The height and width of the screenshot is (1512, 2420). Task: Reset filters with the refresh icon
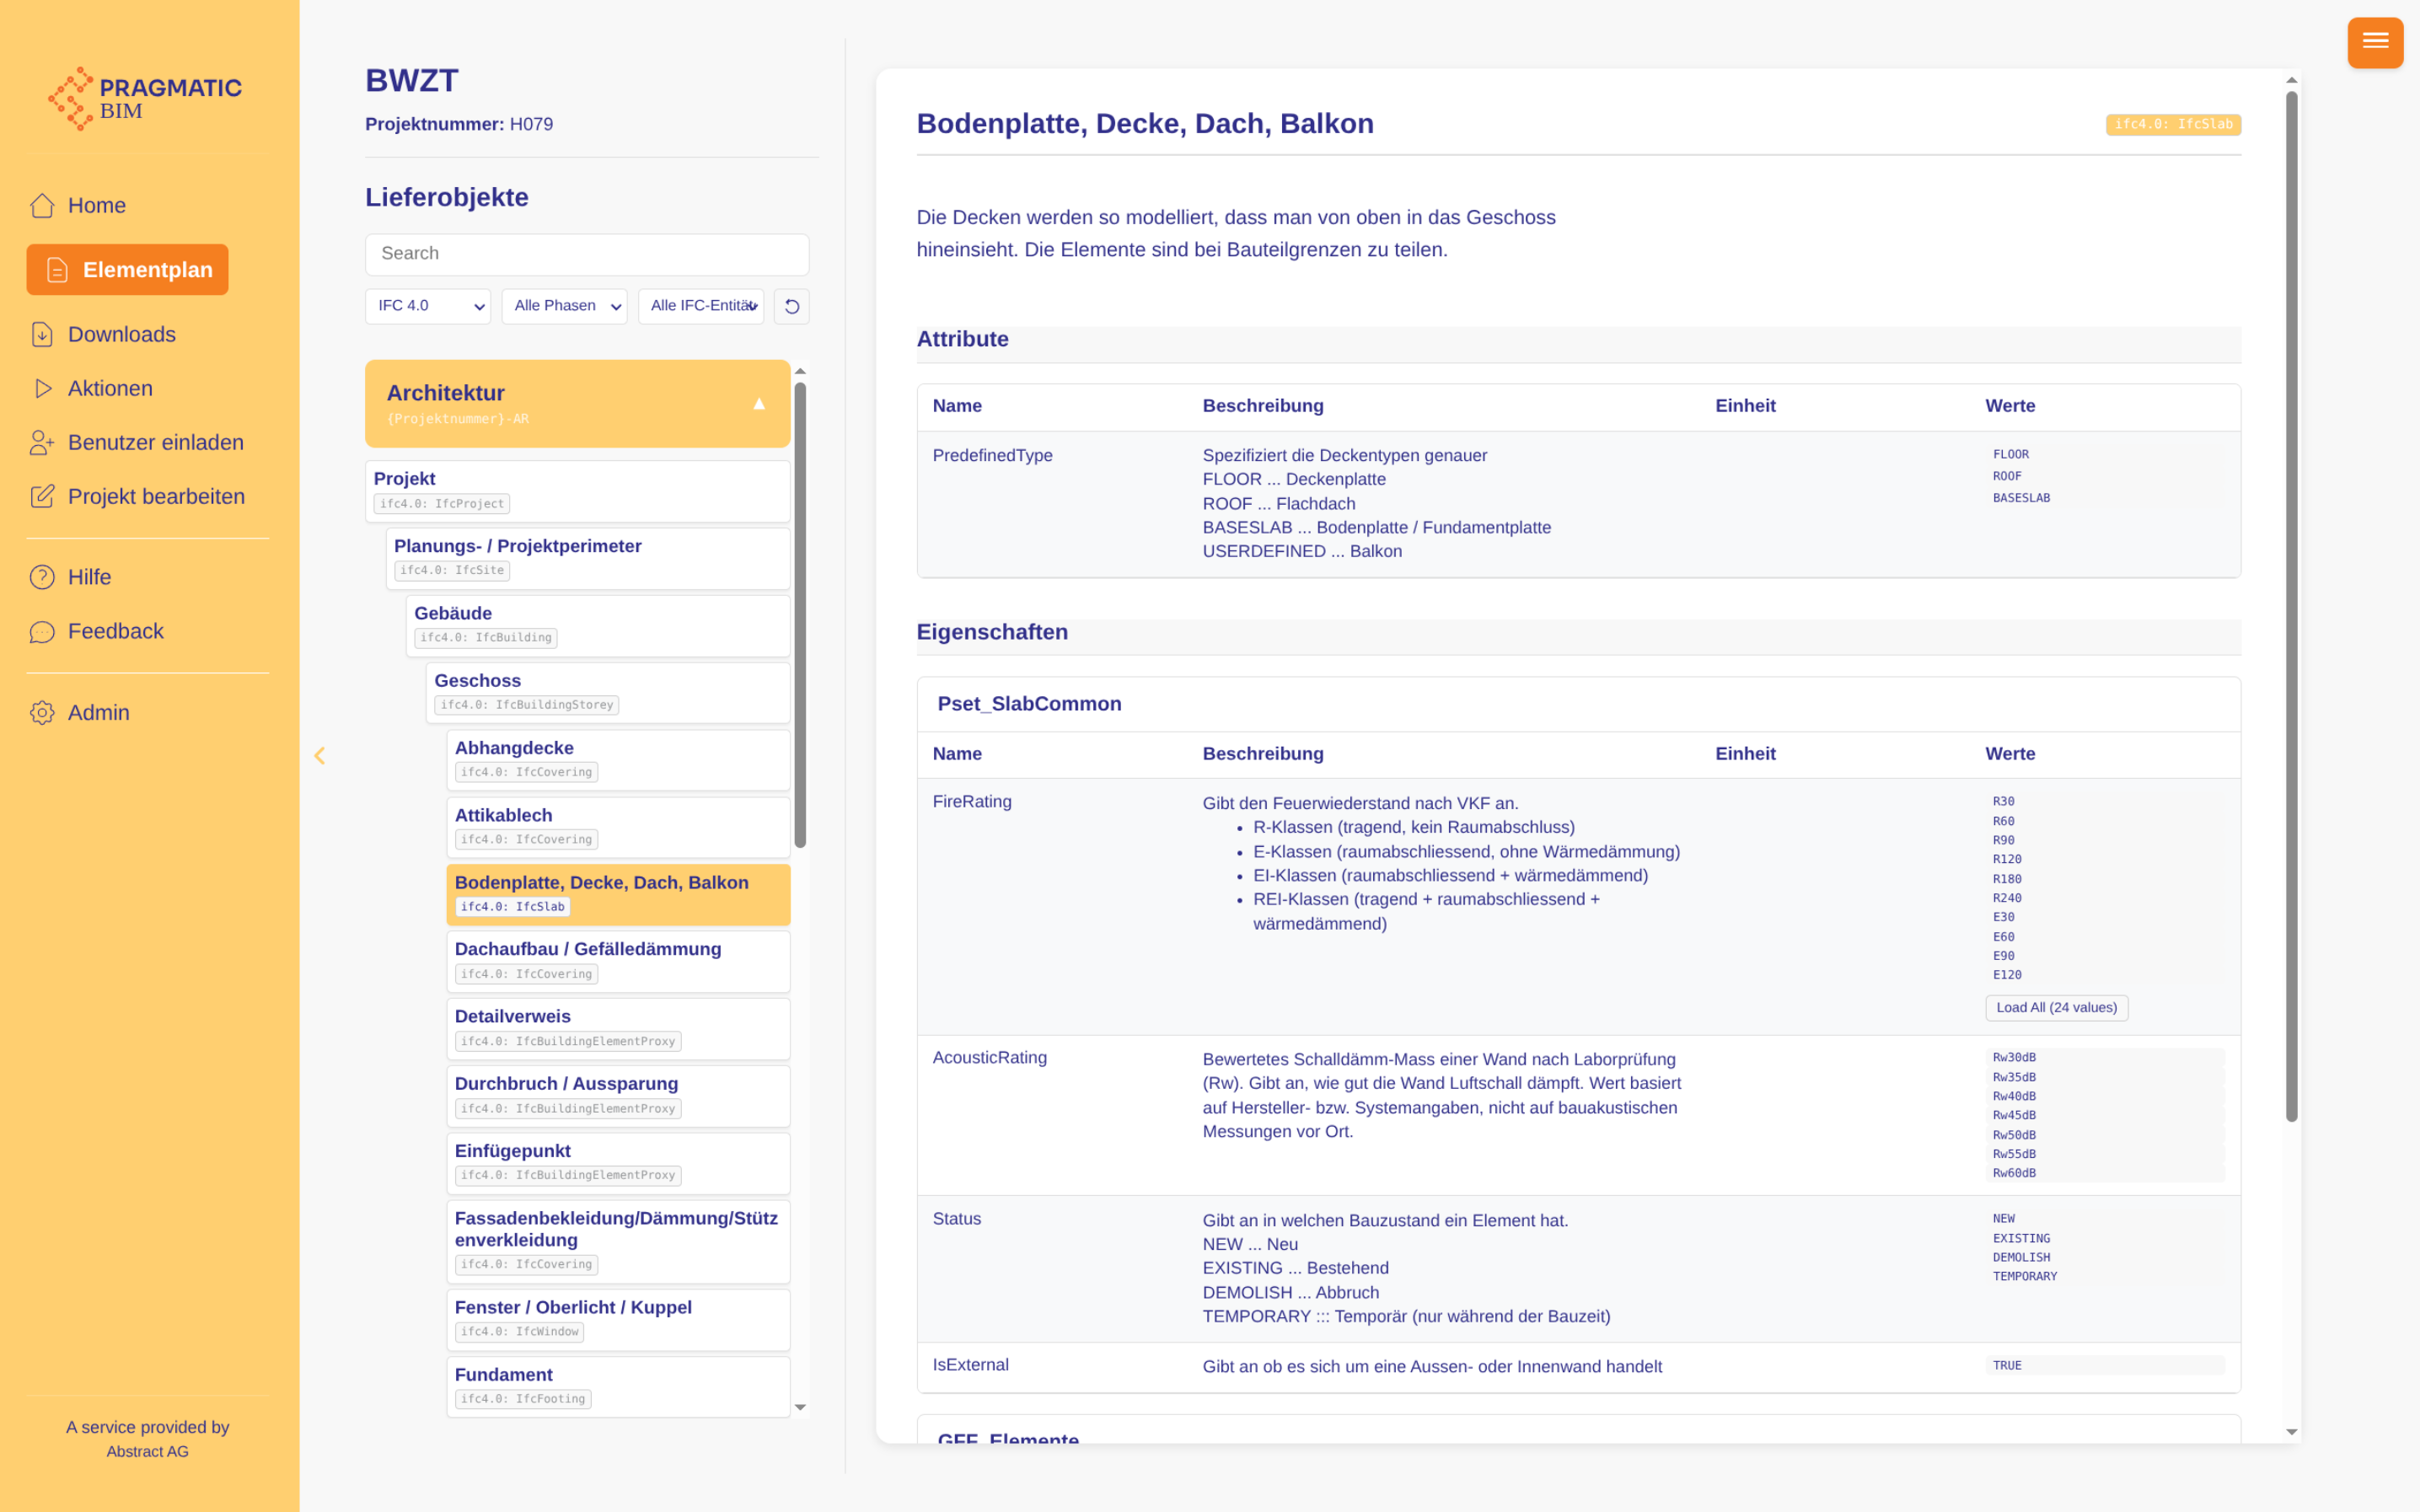[x=791, y=306]
